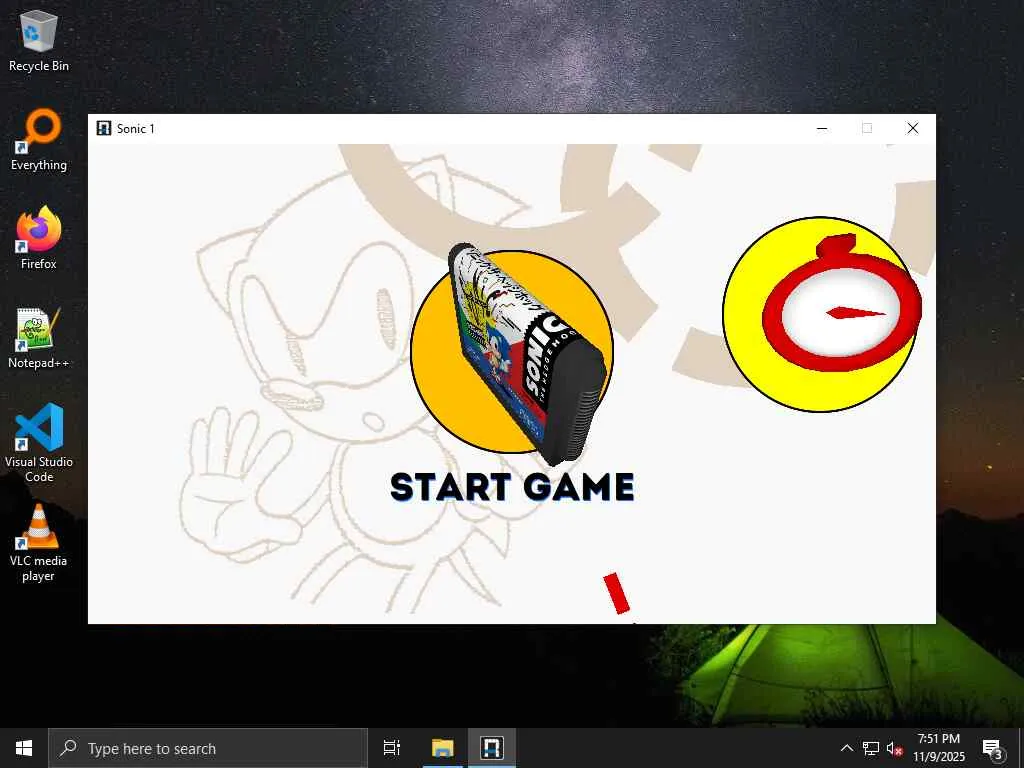Open the VLC media player shortcut
The width and height of the screenshot is (1024, 768).
click(39, 543)
